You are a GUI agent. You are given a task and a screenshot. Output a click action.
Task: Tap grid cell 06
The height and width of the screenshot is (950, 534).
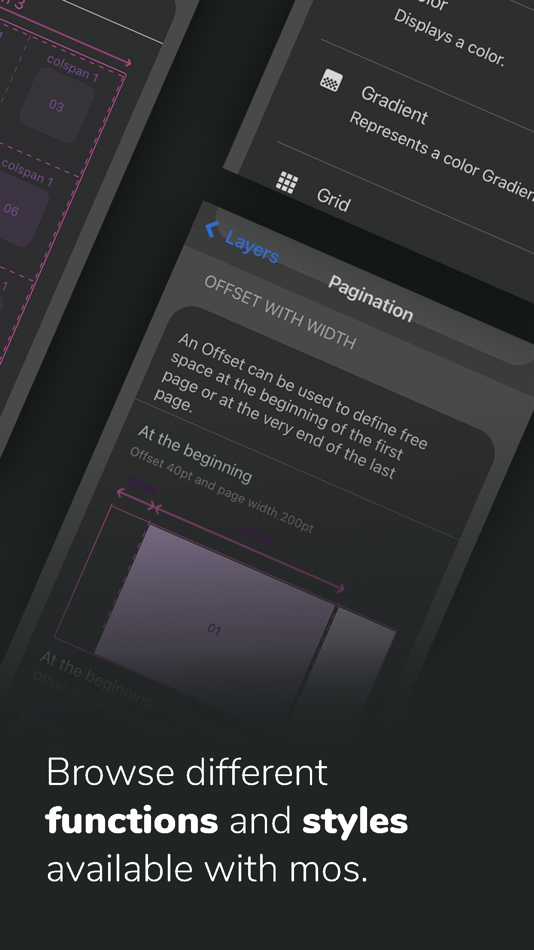tap(13, 209)
